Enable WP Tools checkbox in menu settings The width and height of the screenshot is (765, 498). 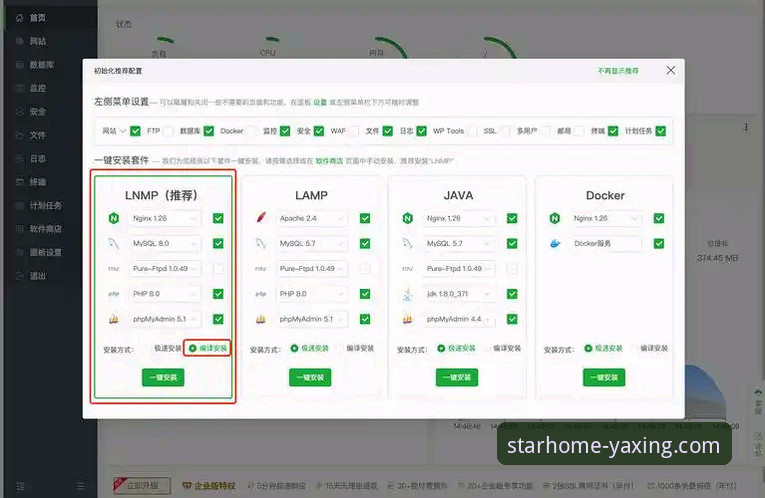(x=472, y=131)
